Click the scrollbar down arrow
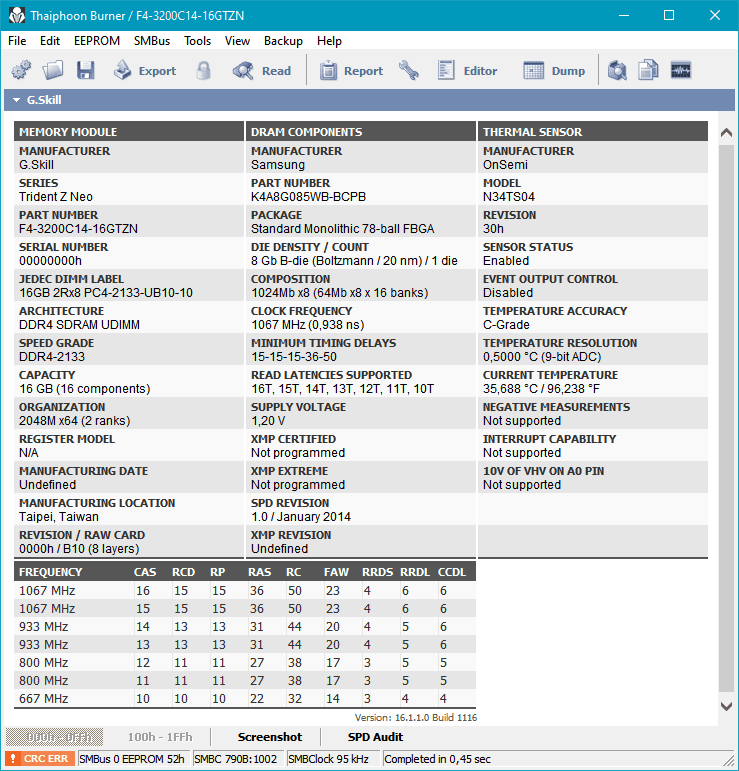 [x=726, y=706]
